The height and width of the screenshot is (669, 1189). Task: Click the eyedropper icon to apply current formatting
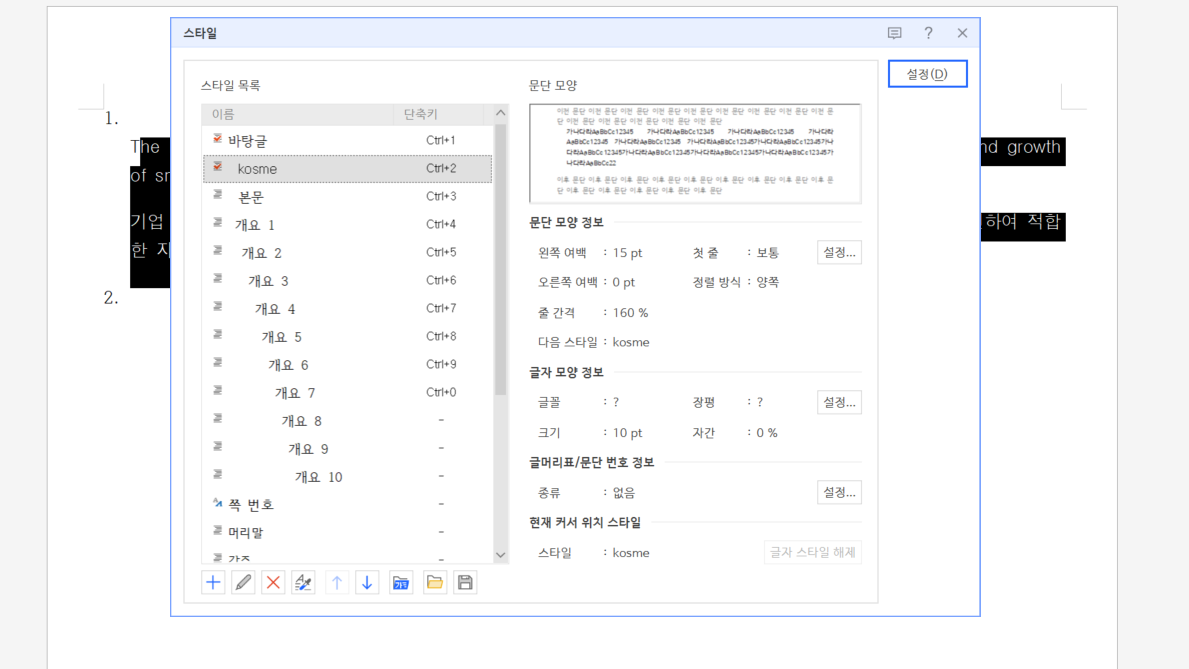point(303,582)
